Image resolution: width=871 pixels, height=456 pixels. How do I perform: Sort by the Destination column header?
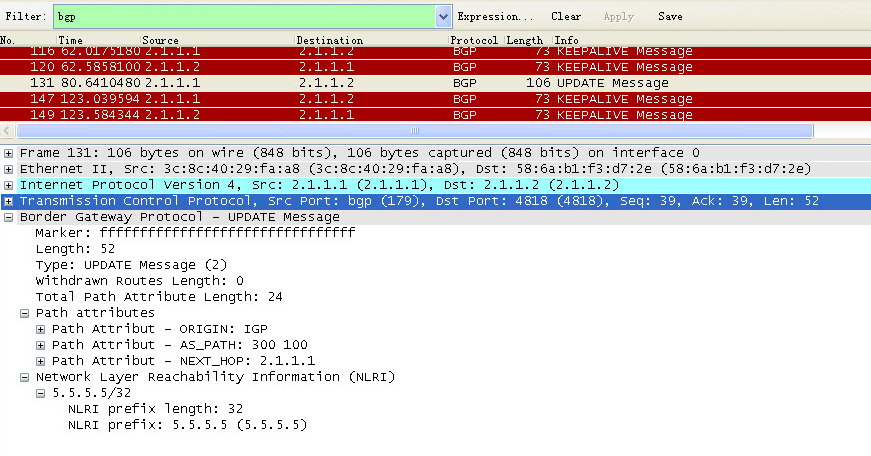371,40
